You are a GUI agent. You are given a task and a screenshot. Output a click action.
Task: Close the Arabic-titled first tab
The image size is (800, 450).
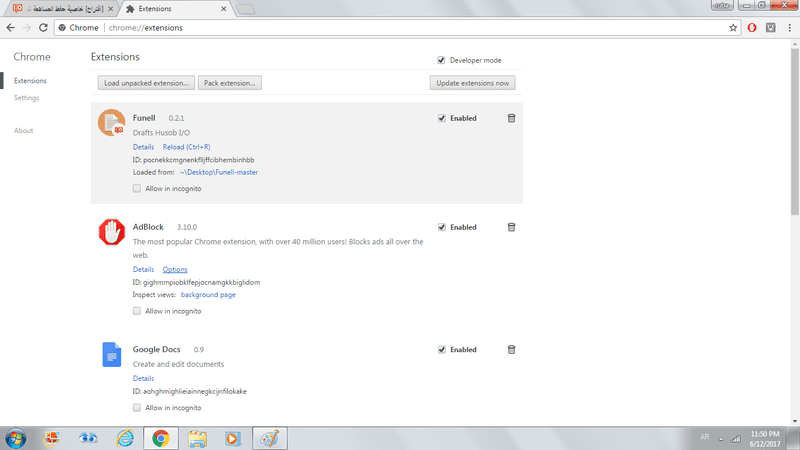110,9
